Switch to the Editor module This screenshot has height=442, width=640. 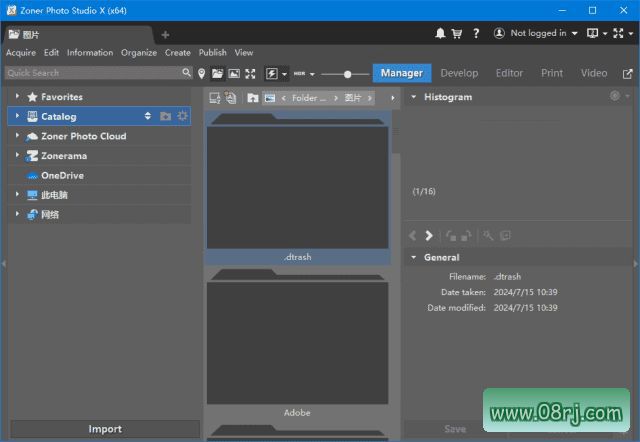509,73
